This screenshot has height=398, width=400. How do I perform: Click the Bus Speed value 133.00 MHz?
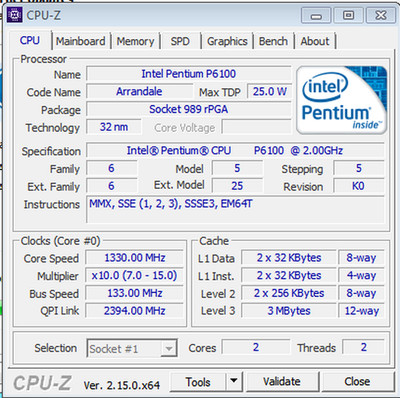click(x=135, y=293)
